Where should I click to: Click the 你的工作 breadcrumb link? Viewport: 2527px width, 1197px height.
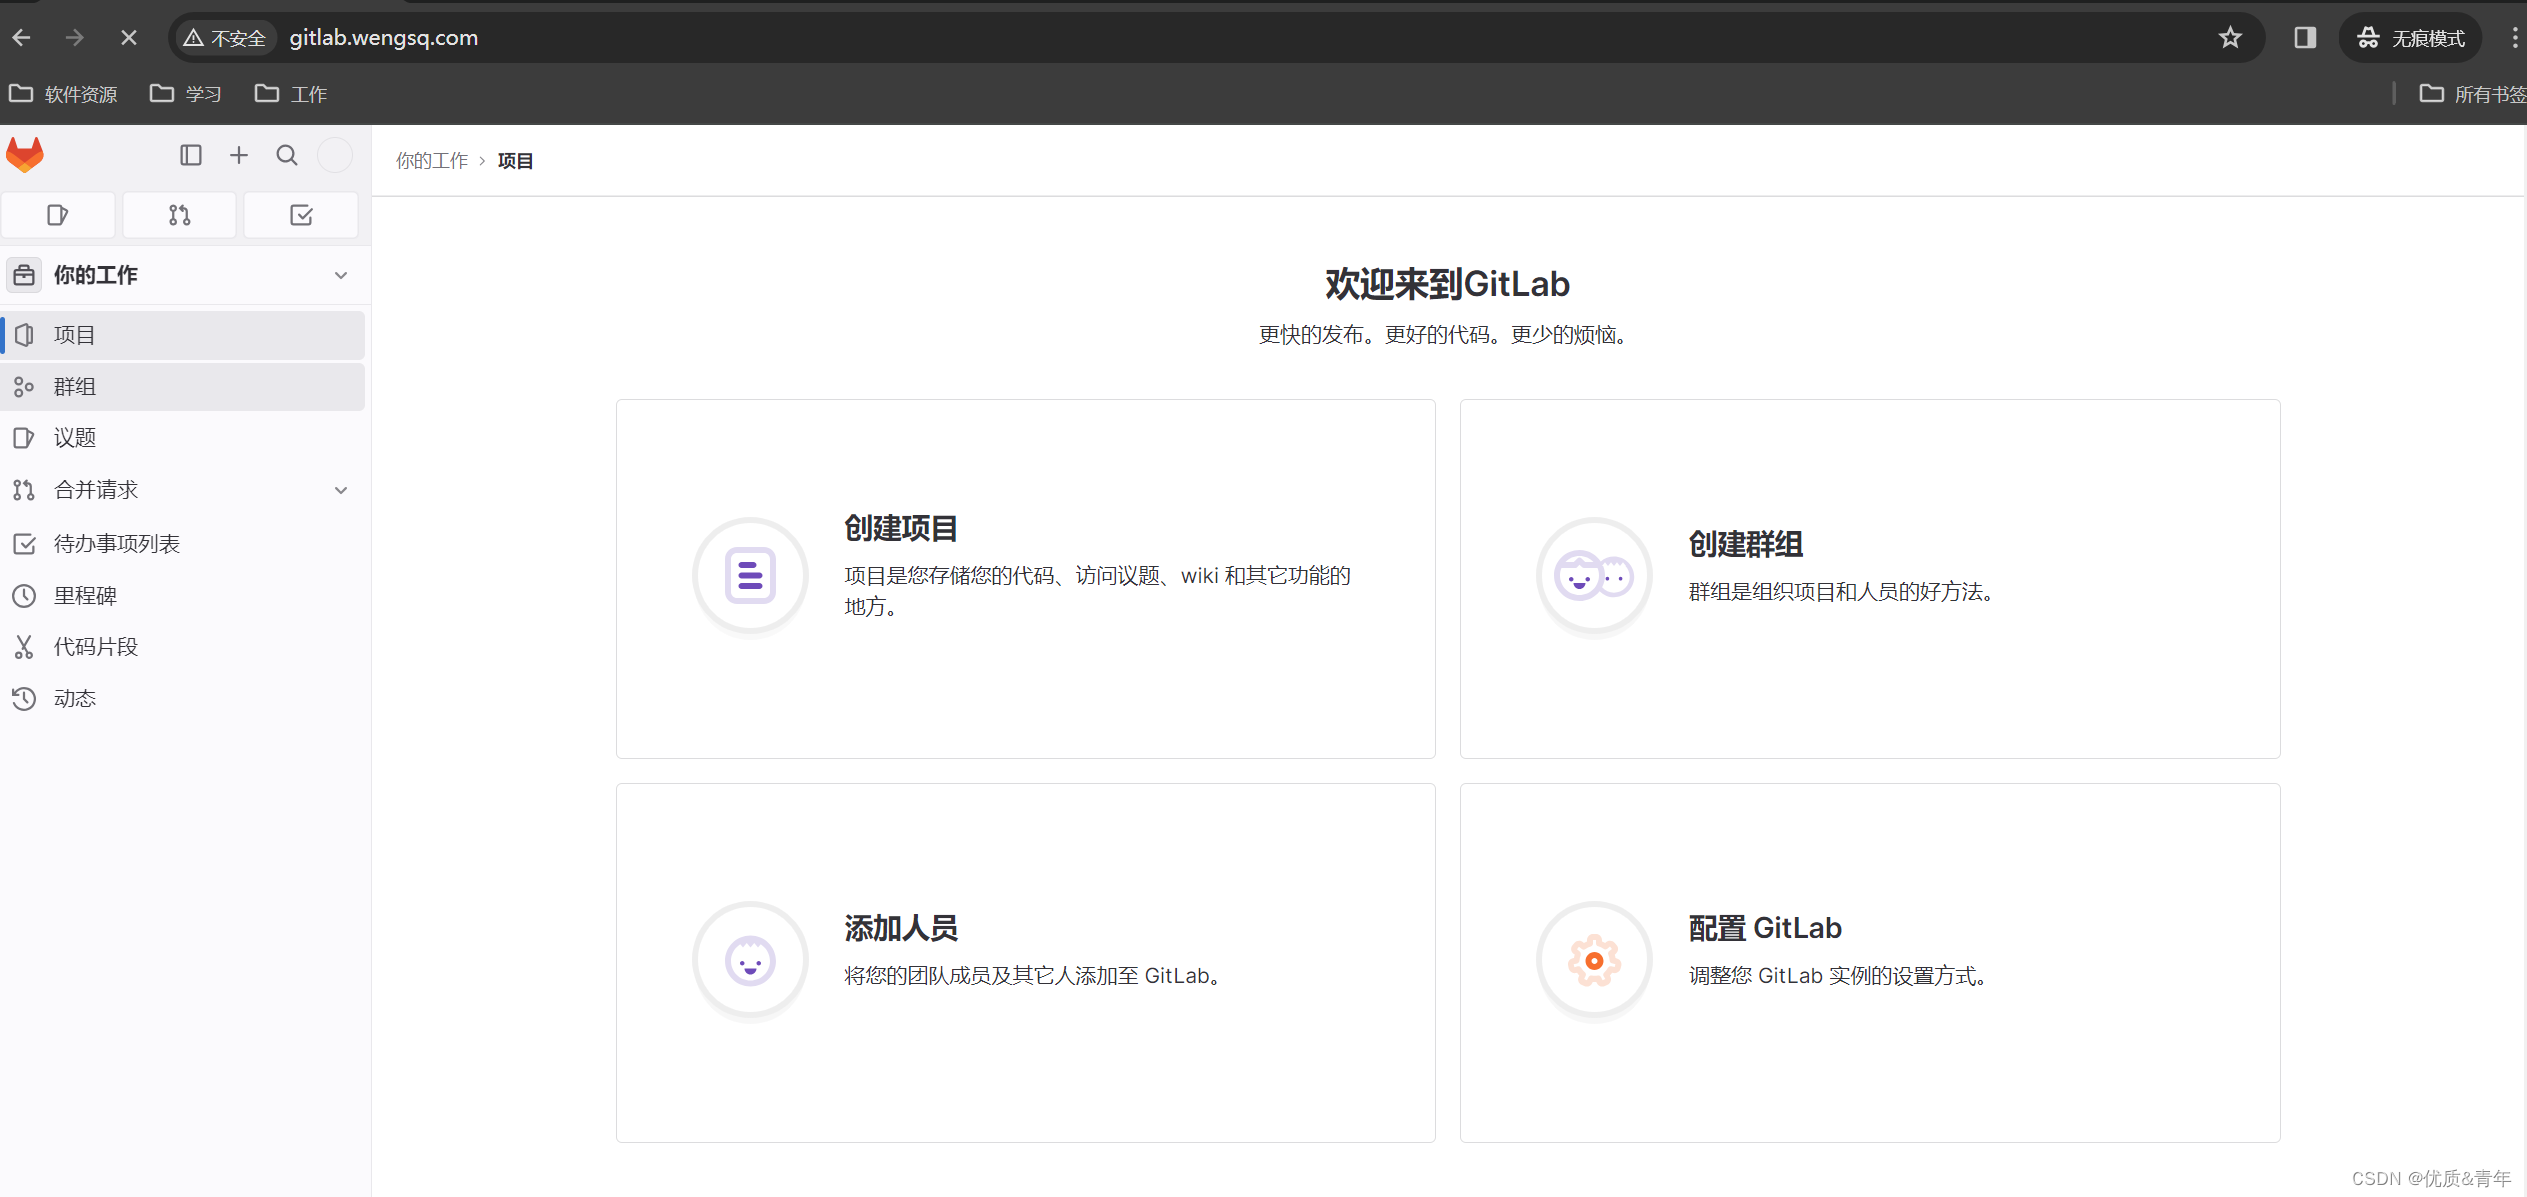pos(432,161)
